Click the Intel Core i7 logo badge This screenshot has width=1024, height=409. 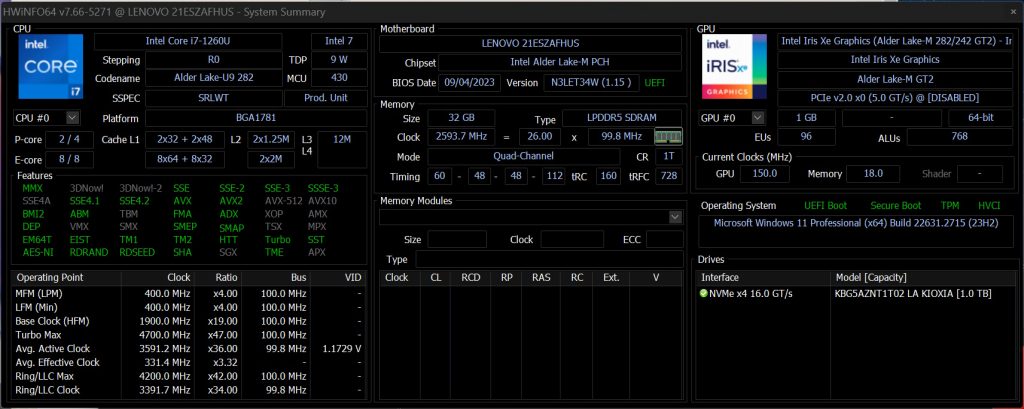click(x=50, y=67)
